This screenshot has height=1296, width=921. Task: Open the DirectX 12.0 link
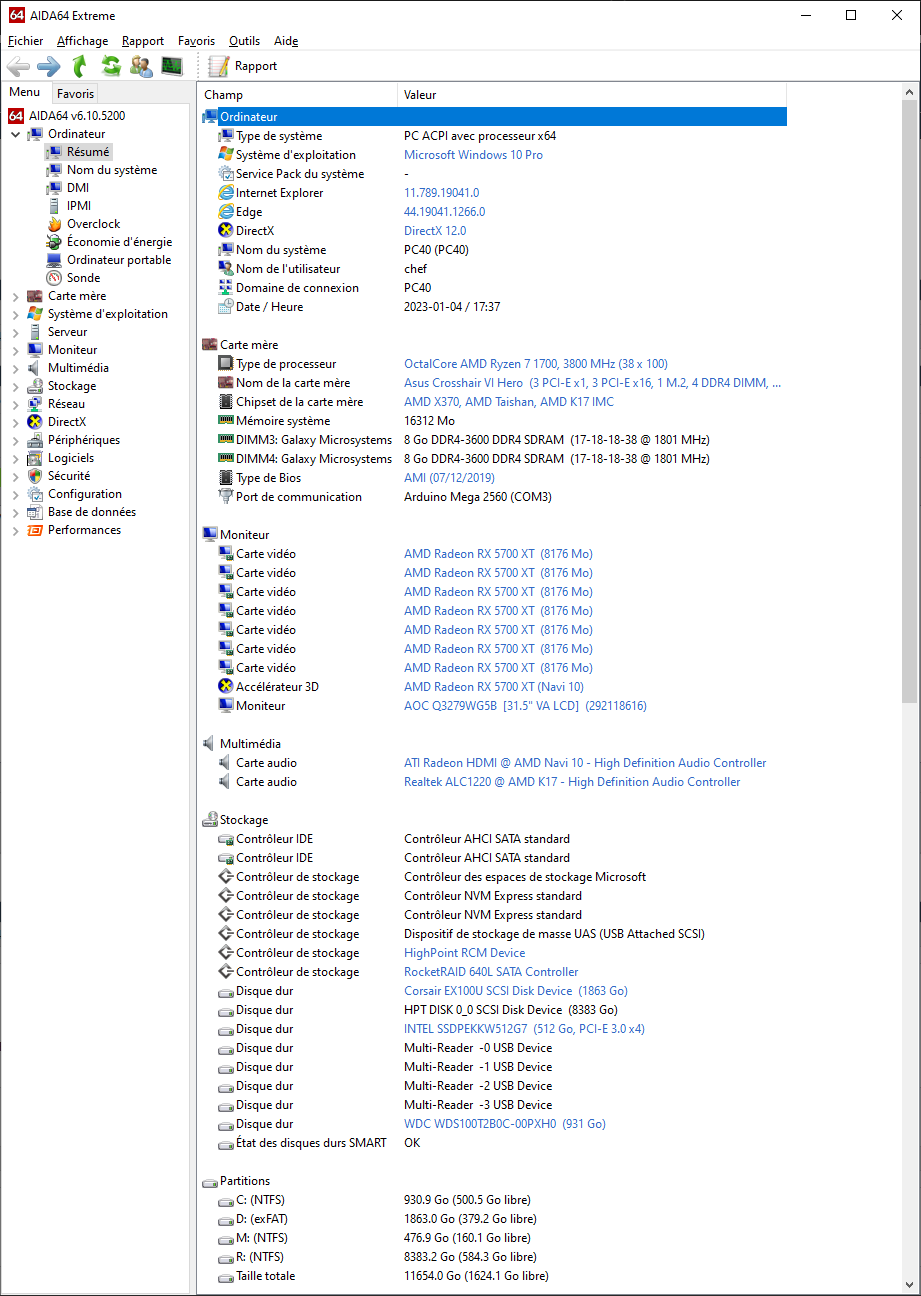pos(435,231)
